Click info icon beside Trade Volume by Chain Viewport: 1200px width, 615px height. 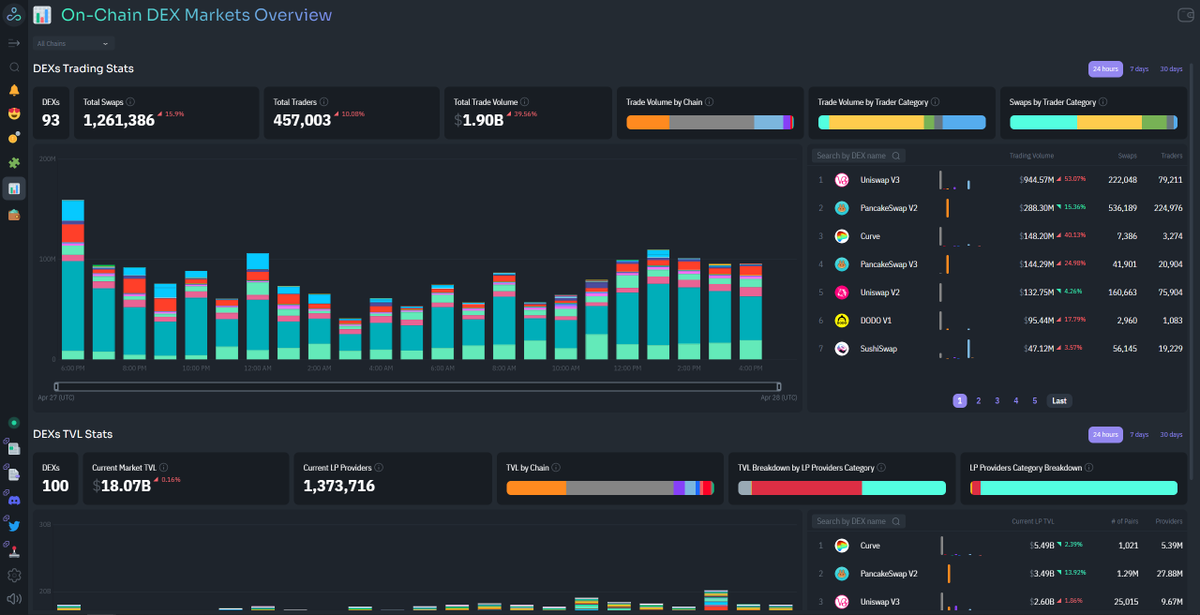[711, 102]
